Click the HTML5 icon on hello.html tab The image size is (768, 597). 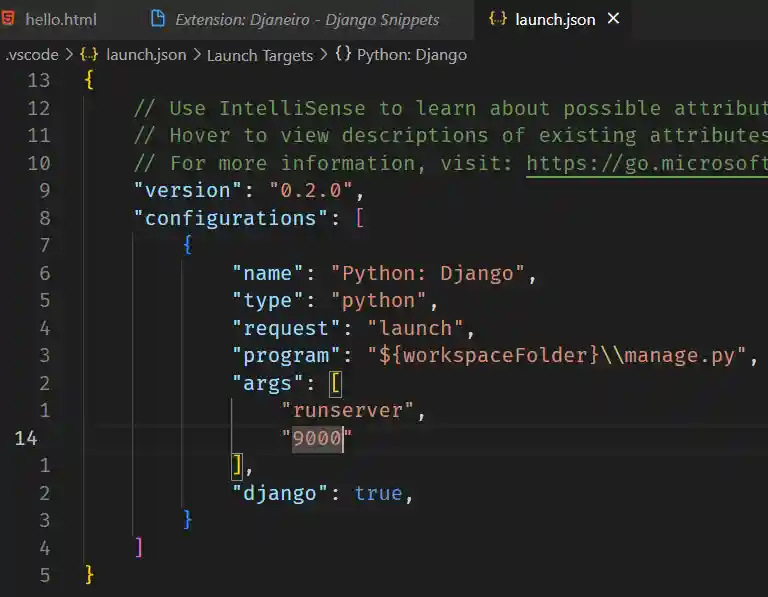tap(10, 19)
